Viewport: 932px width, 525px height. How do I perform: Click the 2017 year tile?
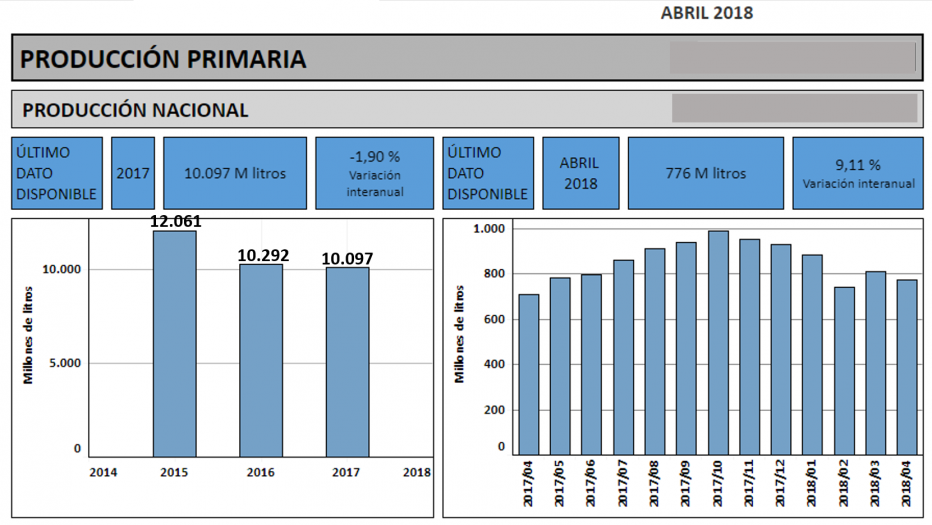pyautogui.click(x=133, y=173)
